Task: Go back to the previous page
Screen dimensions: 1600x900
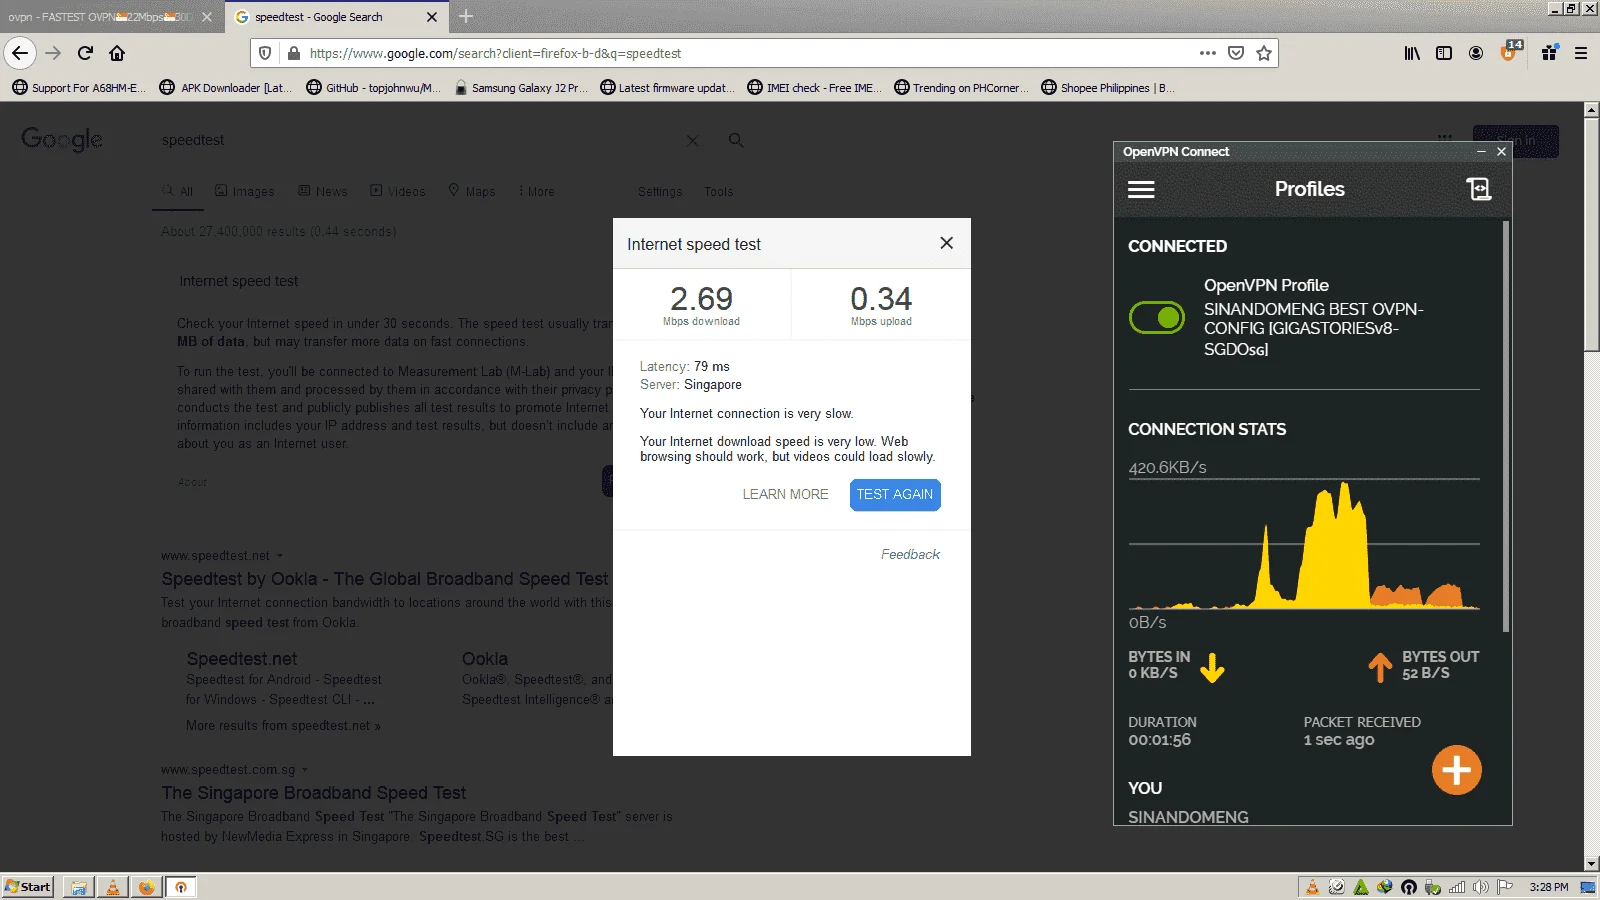Action: click(x=20, y=53)
